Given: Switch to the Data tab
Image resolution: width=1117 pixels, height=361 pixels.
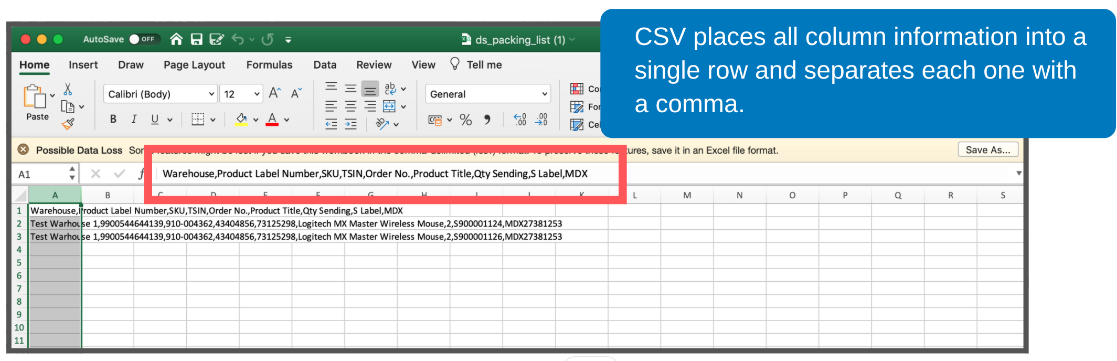Looking at the screenshot, I should point(325,65).
